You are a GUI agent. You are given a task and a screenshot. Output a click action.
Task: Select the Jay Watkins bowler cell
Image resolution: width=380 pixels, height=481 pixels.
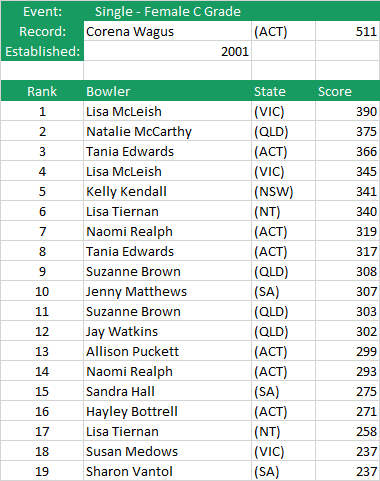(167, 331)
